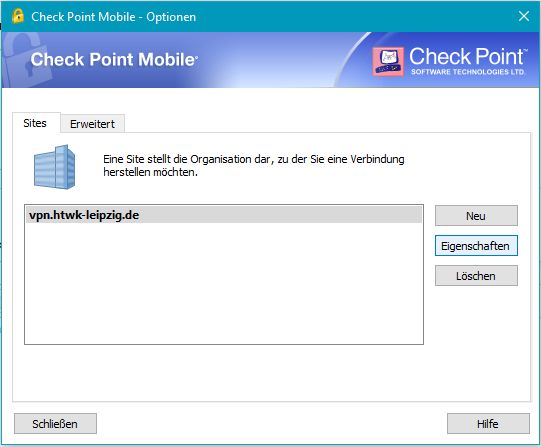Screen dimensions: 541x447
Task: Open the Erweitert tab
Action: pos(92,124)
